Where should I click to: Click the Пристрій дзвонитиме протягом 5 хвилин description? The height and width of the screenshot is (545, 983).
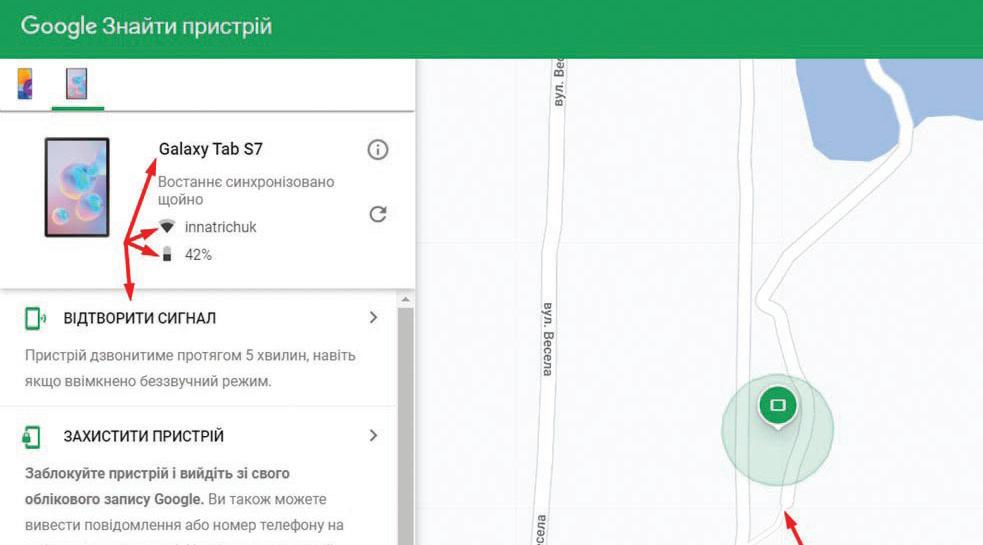tap(190, 368)
